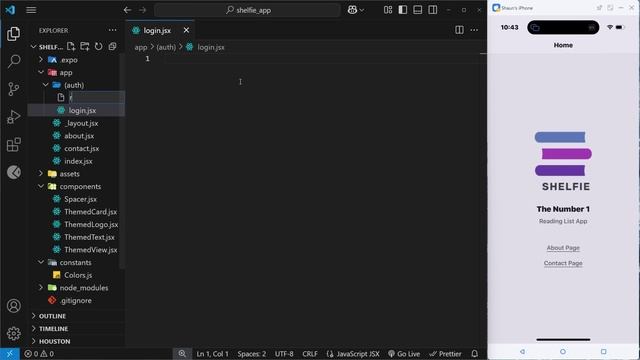The width and height of the screenshot is (640, 360).
Task: Open Accounts menu in activity bar
Action: point(13,306)
